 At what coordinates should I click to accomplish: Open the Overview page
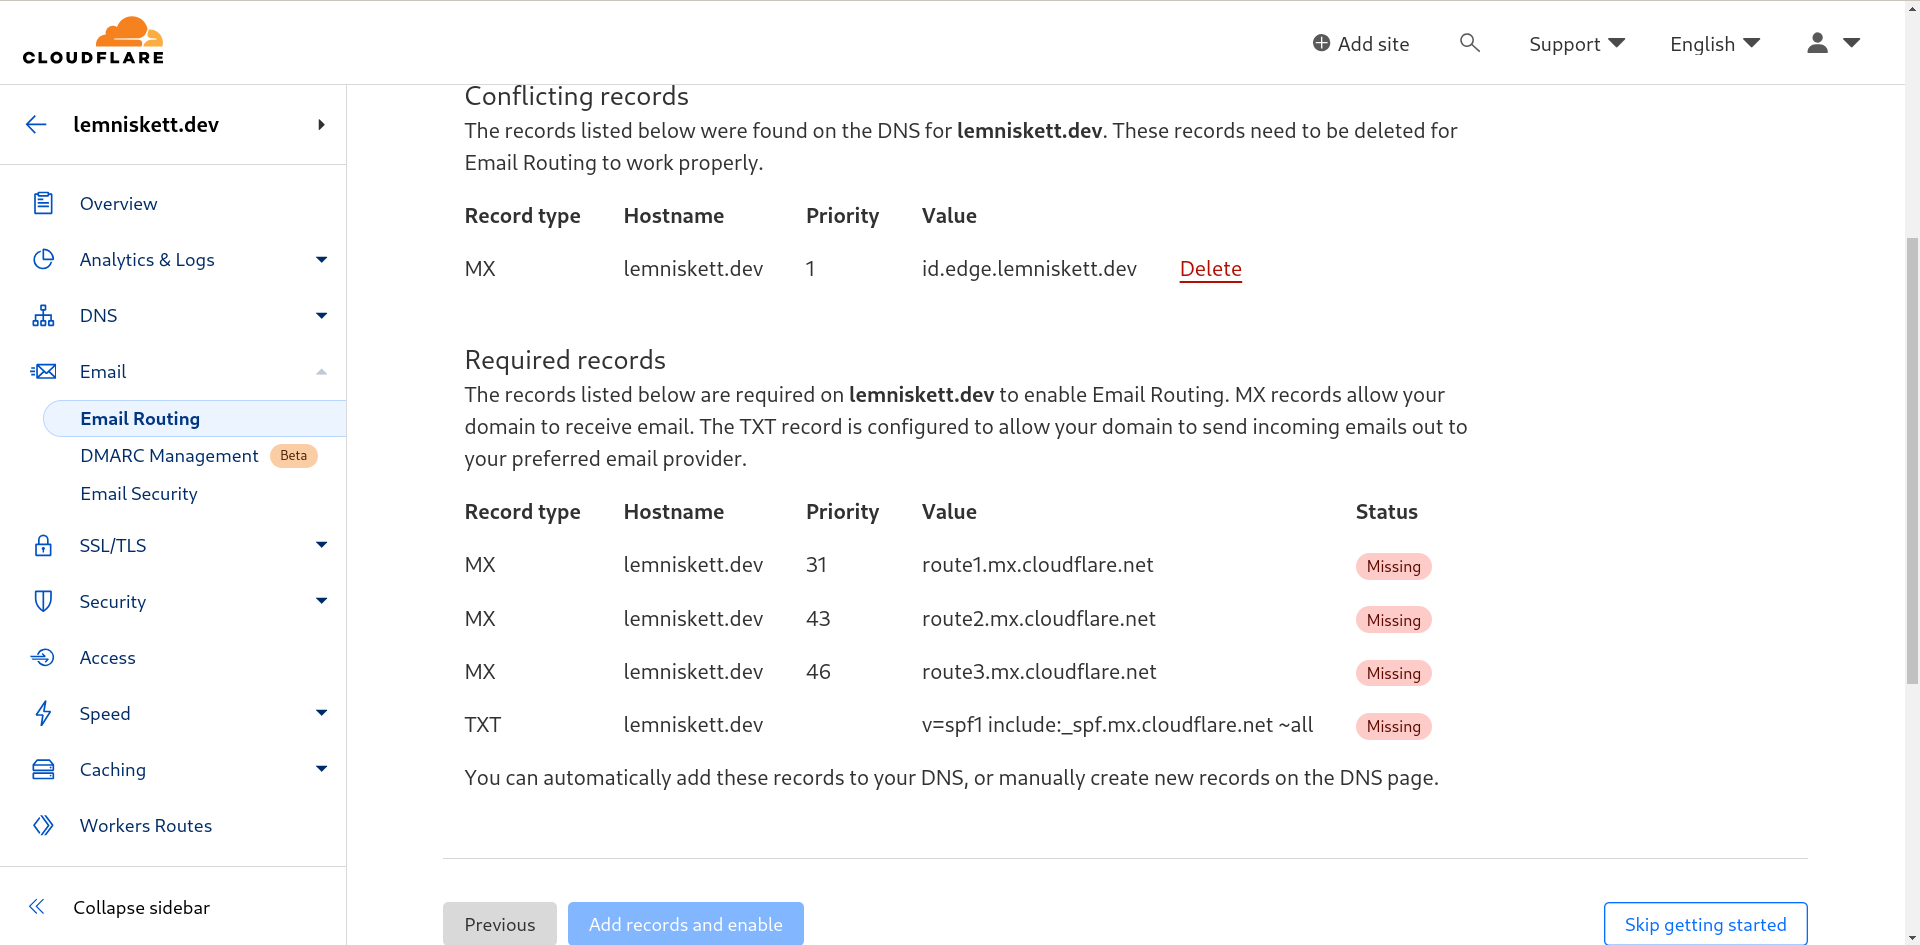click(118, 203)
